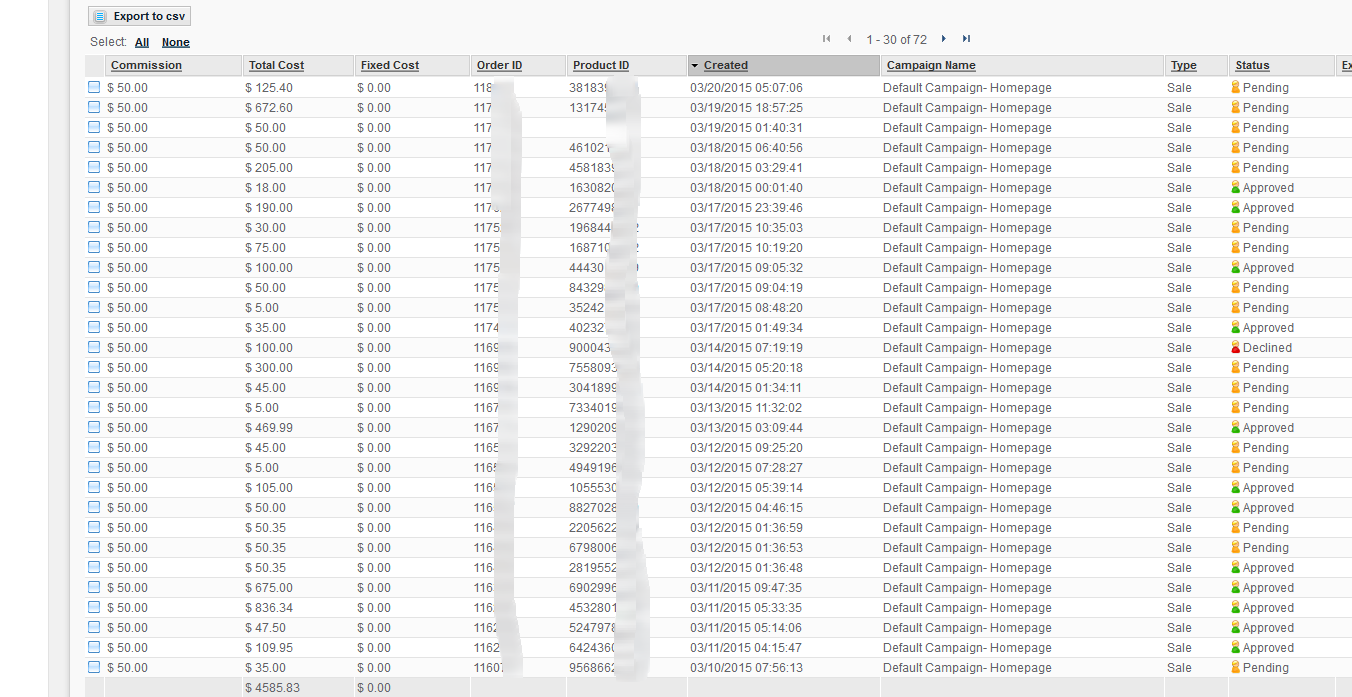Screen dimensions: 1352x697
Task: Sort by the Product ID column
Action: tap(601, 65)
